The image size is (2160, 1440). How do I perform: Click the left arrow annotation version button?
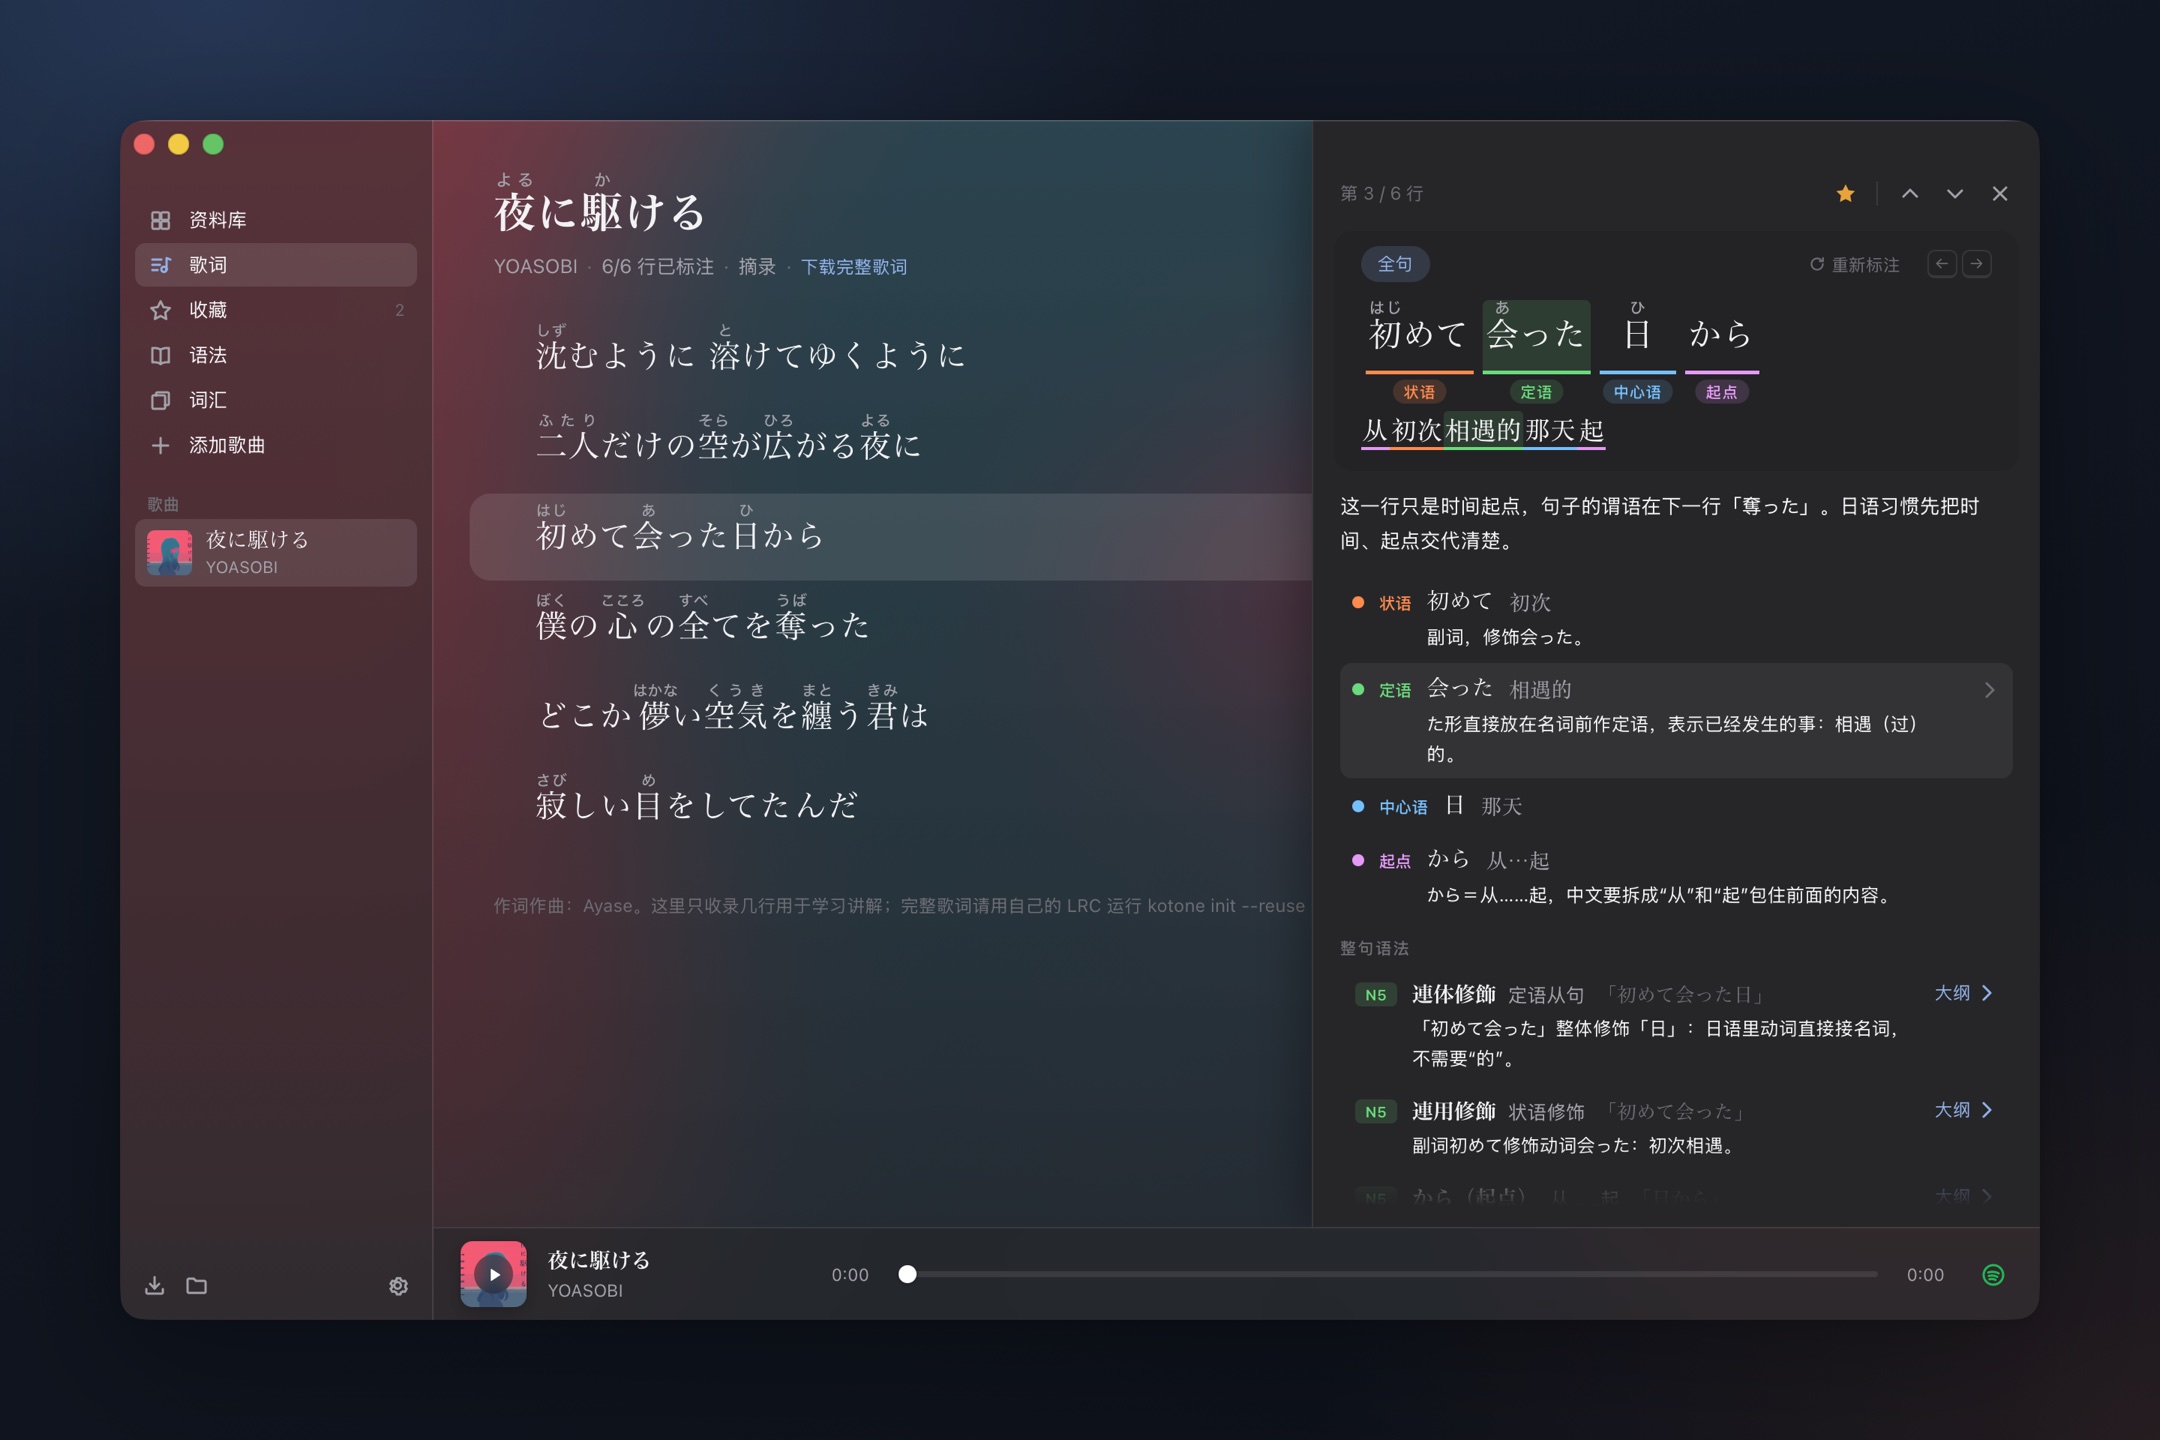click(x=1941, y=264)
